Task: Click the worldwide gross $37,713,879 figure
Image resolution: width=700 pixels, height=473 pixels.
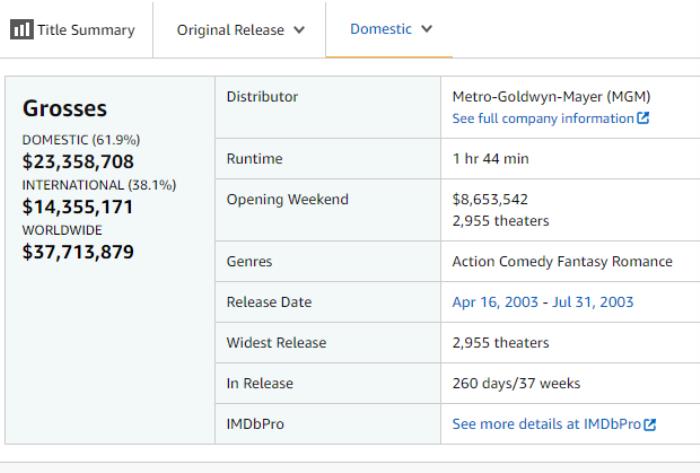Action: pyautogui.click(x=77, y=251)
